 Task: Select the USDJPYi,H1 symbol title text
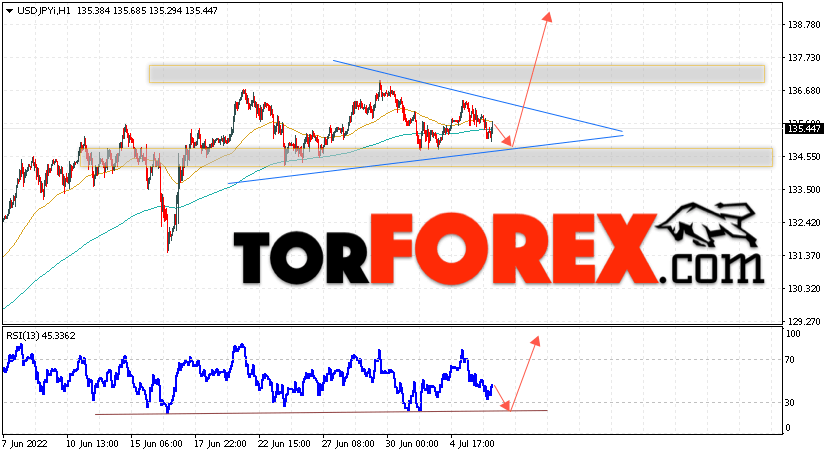pos(44,11)
